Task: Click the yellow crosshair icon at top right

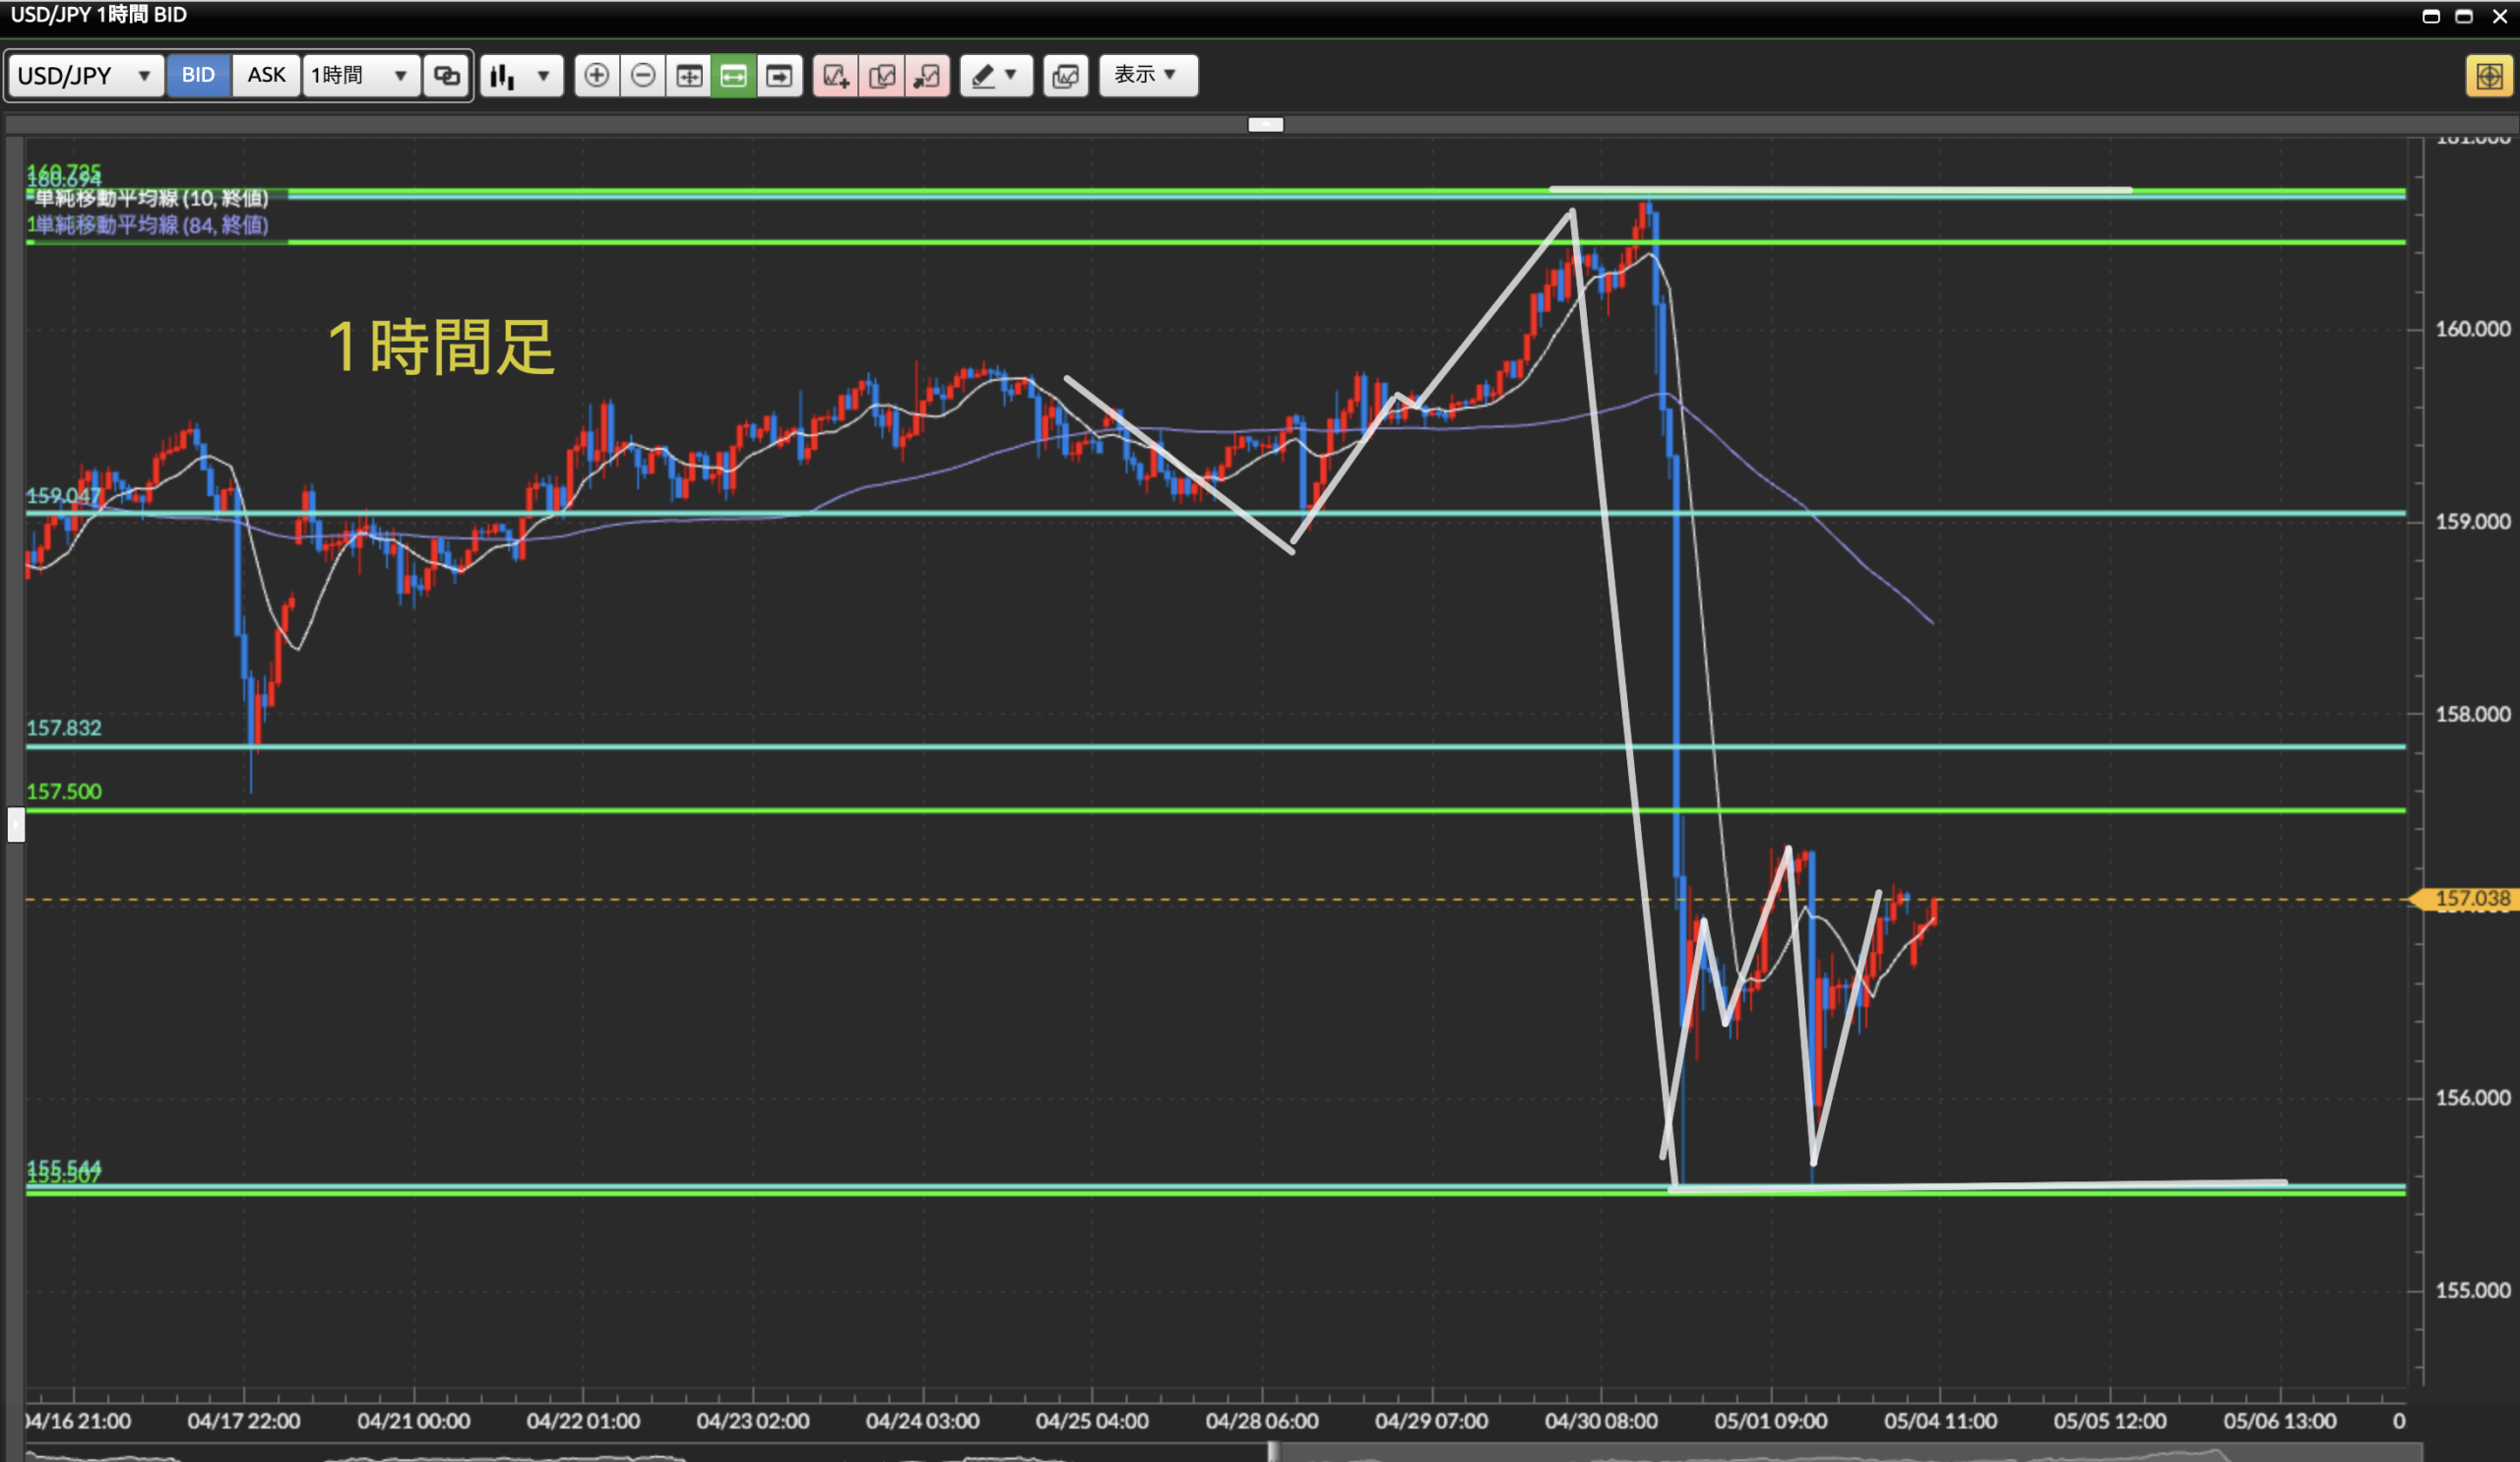Action: point(2489,76)
